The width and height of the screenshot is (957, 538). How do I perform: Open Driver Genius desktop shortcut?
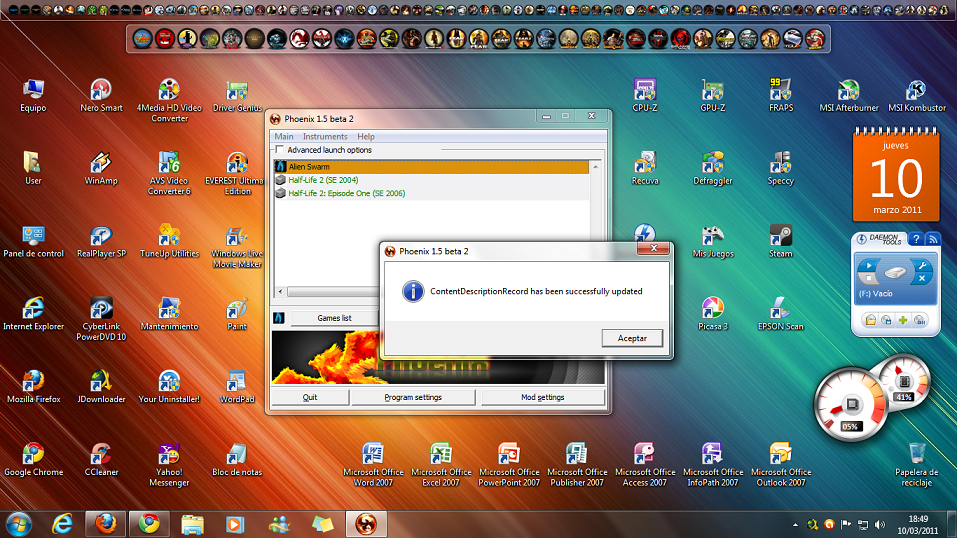pos(237,96)
